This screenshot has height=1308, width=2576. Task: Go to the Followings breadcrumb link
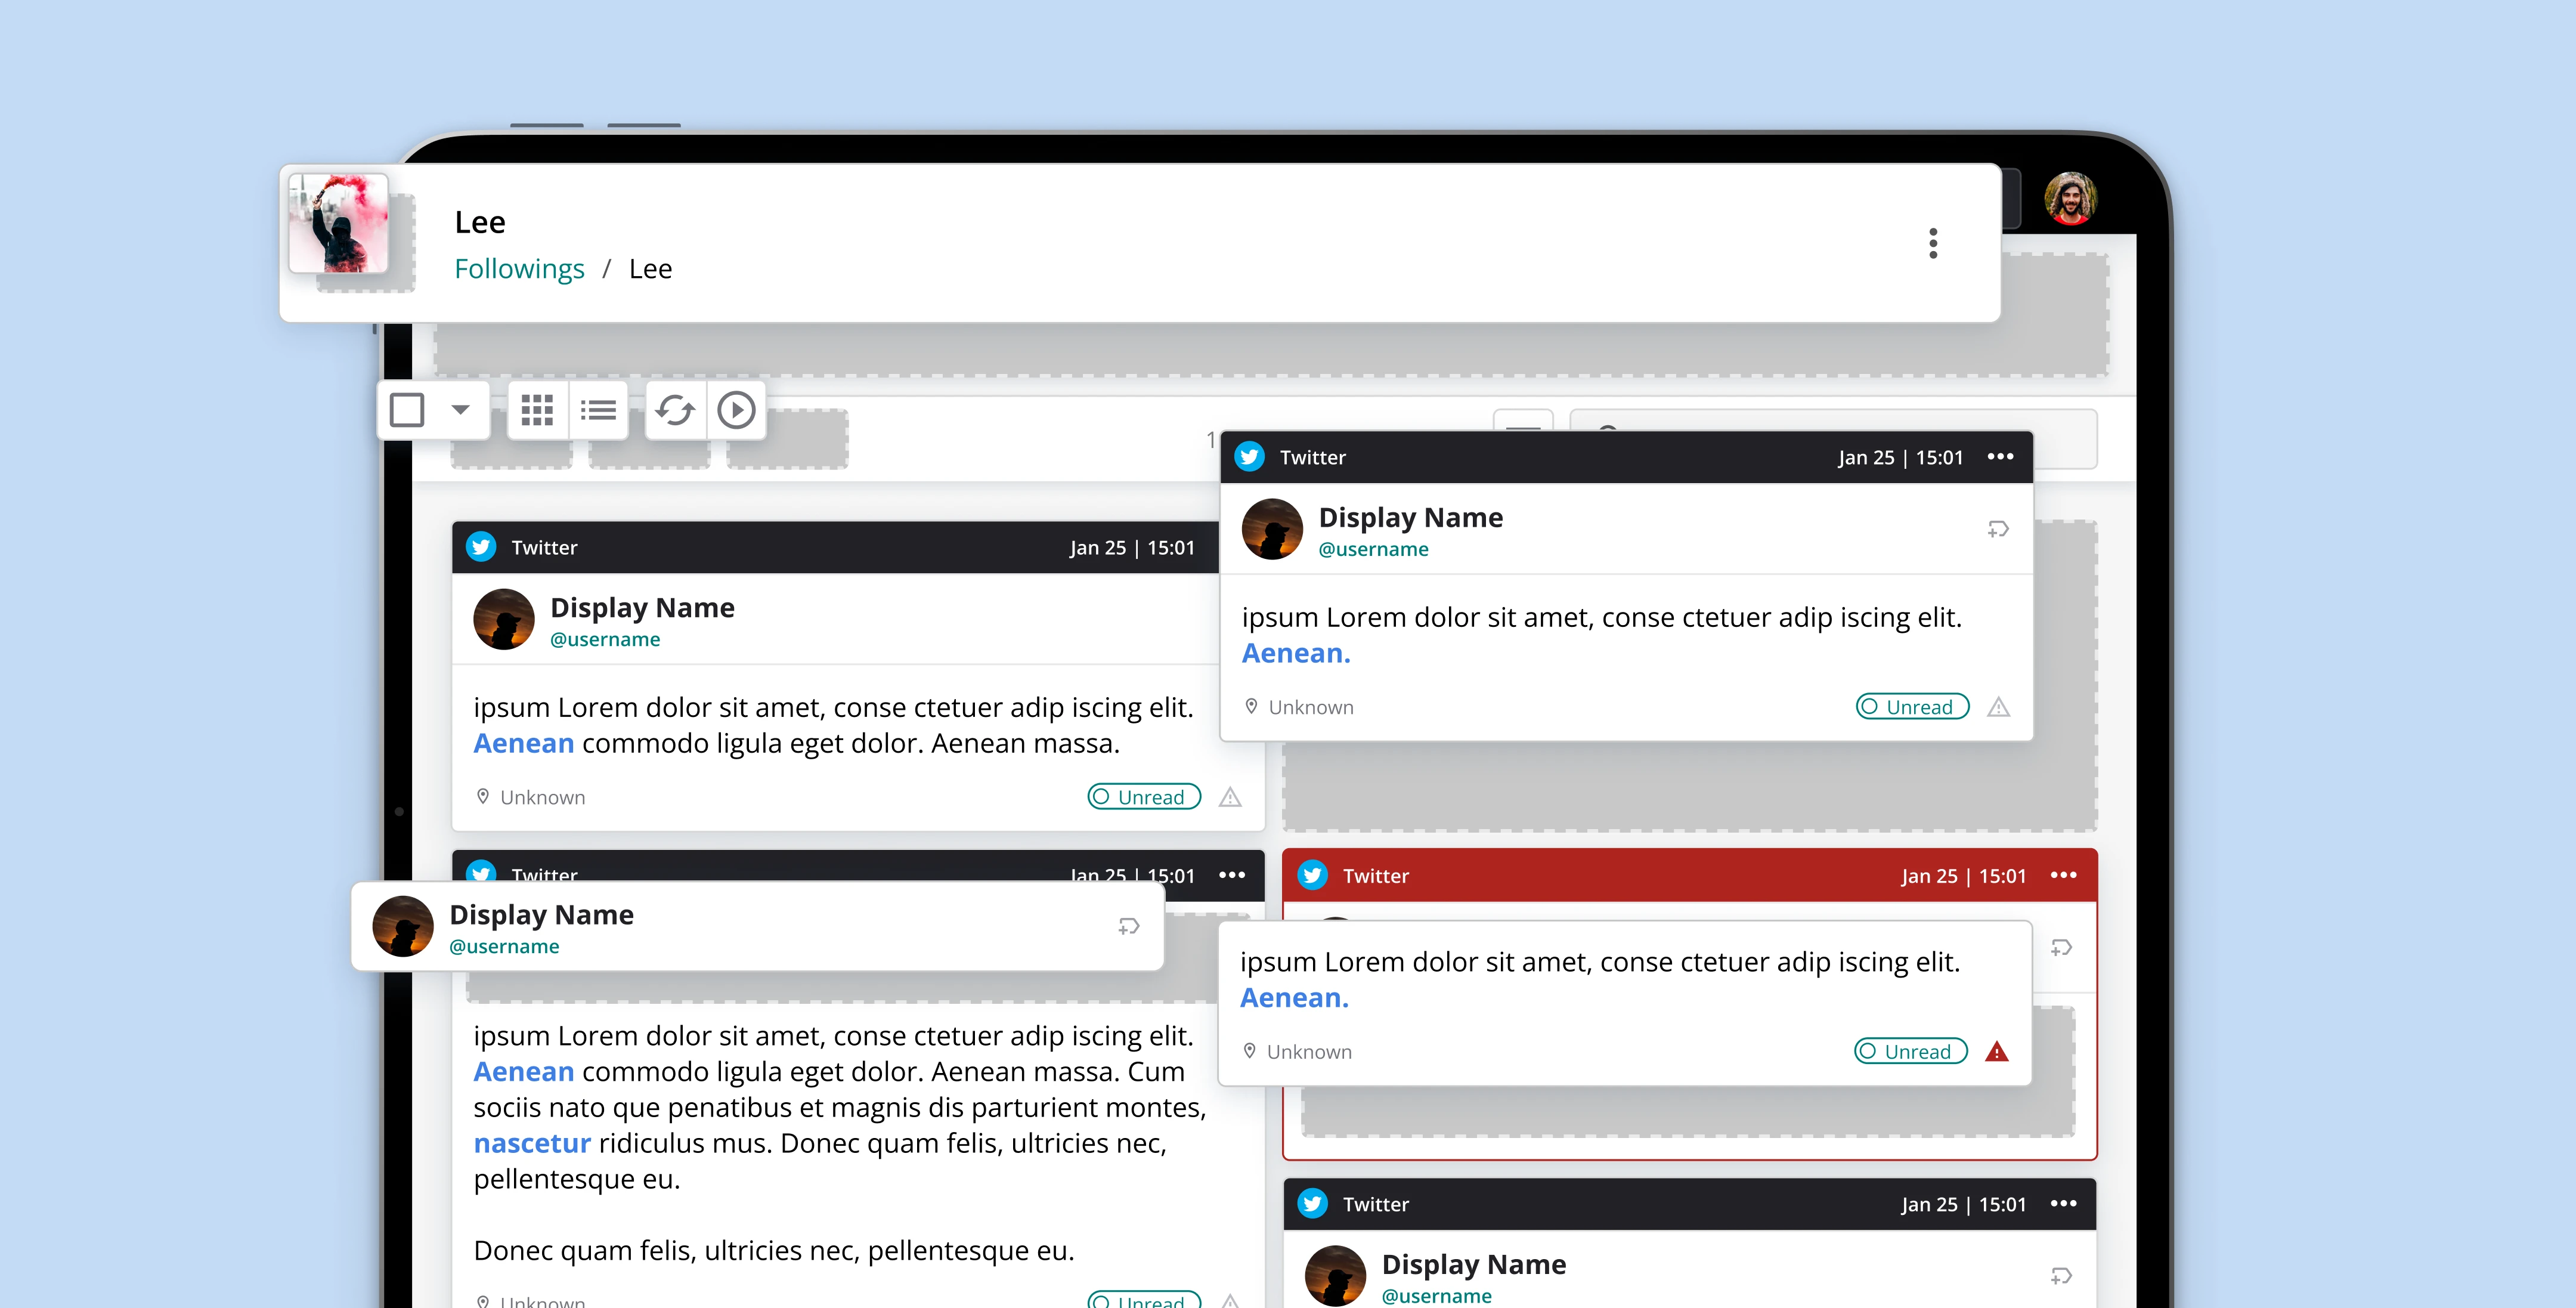[519, 269]
